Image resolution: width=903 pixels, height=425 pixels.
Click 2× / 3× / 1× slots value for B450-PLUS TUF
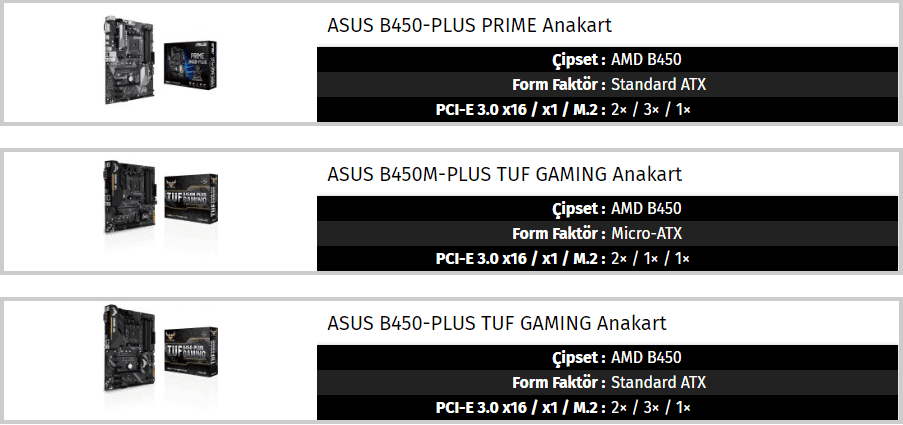[x=650, y=408]
